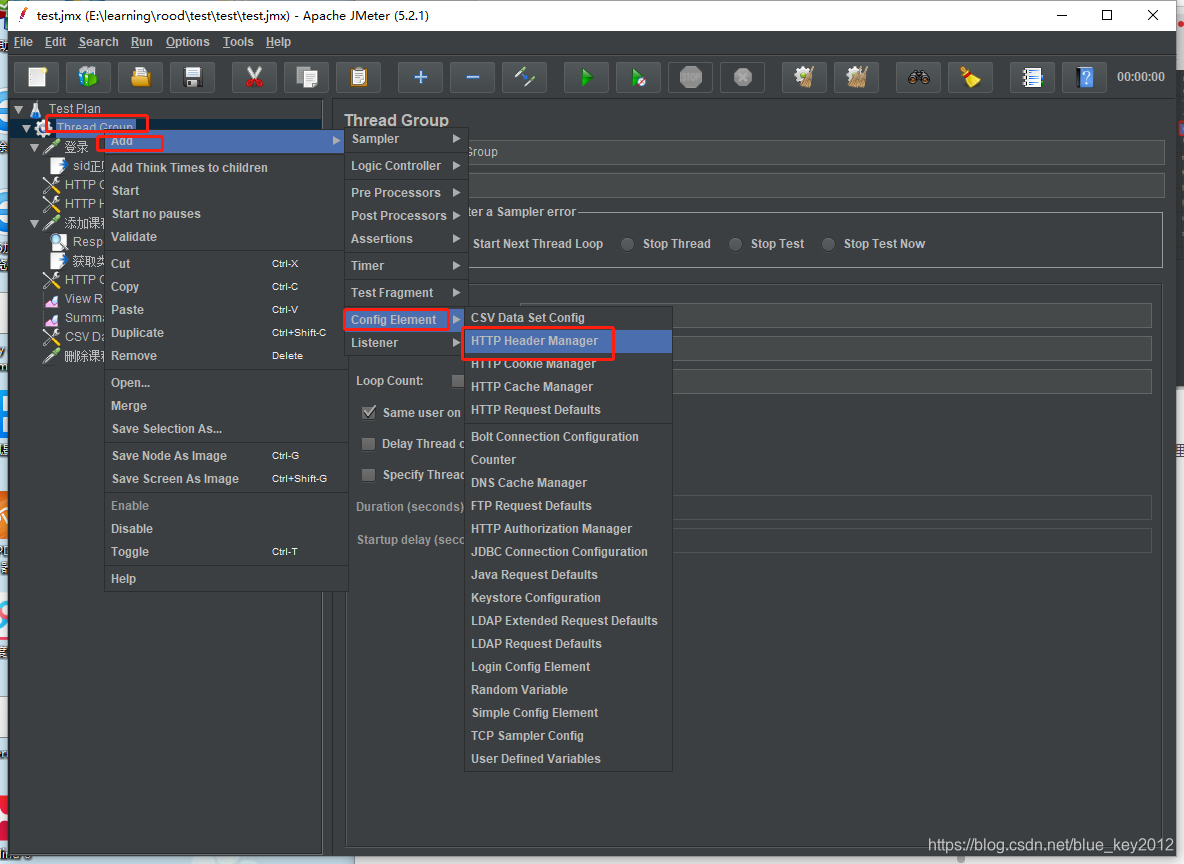Open the File menu
Screen dimensions: 1184x864
(23, 42)
